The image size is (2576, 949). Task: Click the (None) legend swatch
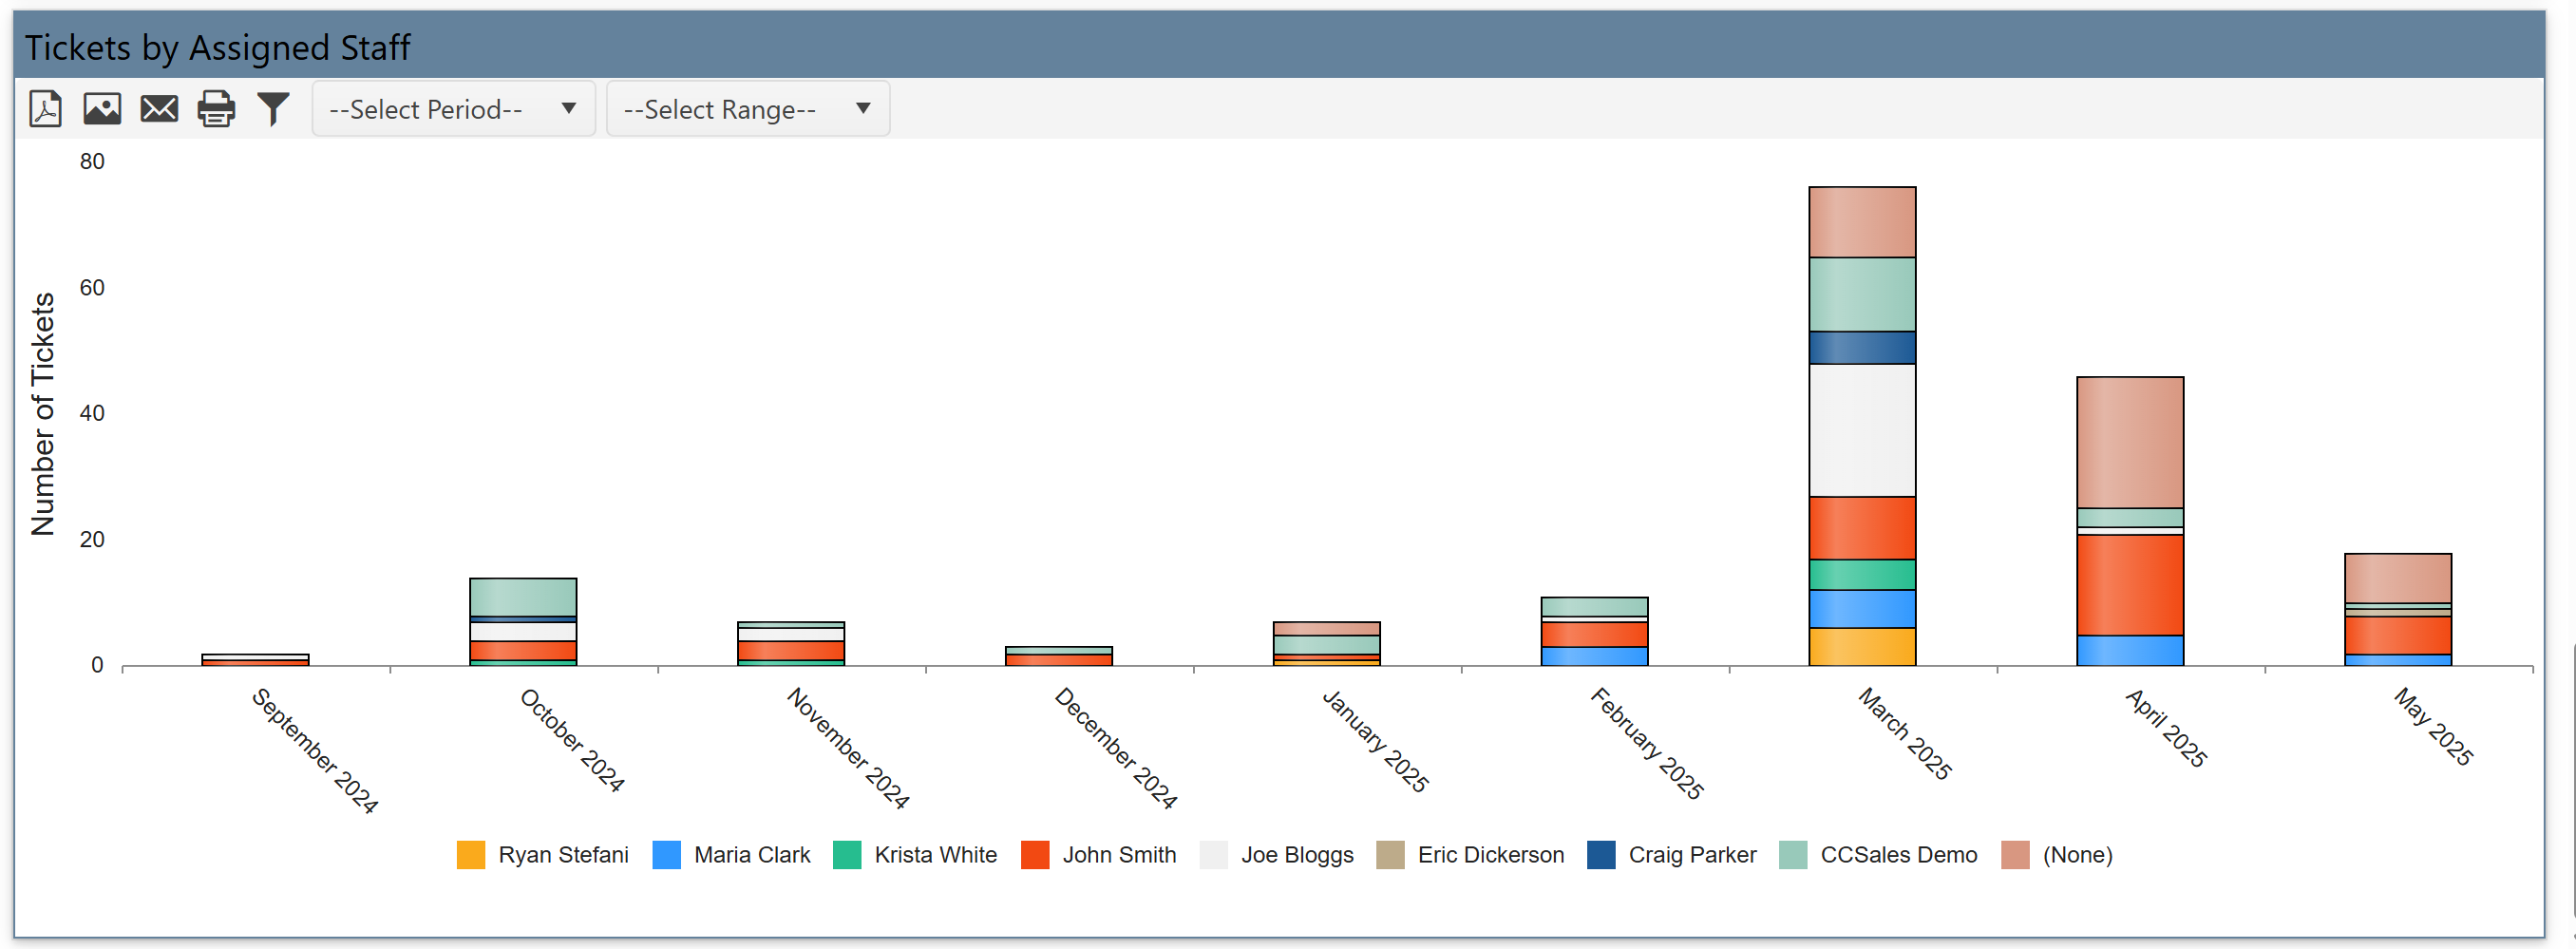coord(2015,855)
